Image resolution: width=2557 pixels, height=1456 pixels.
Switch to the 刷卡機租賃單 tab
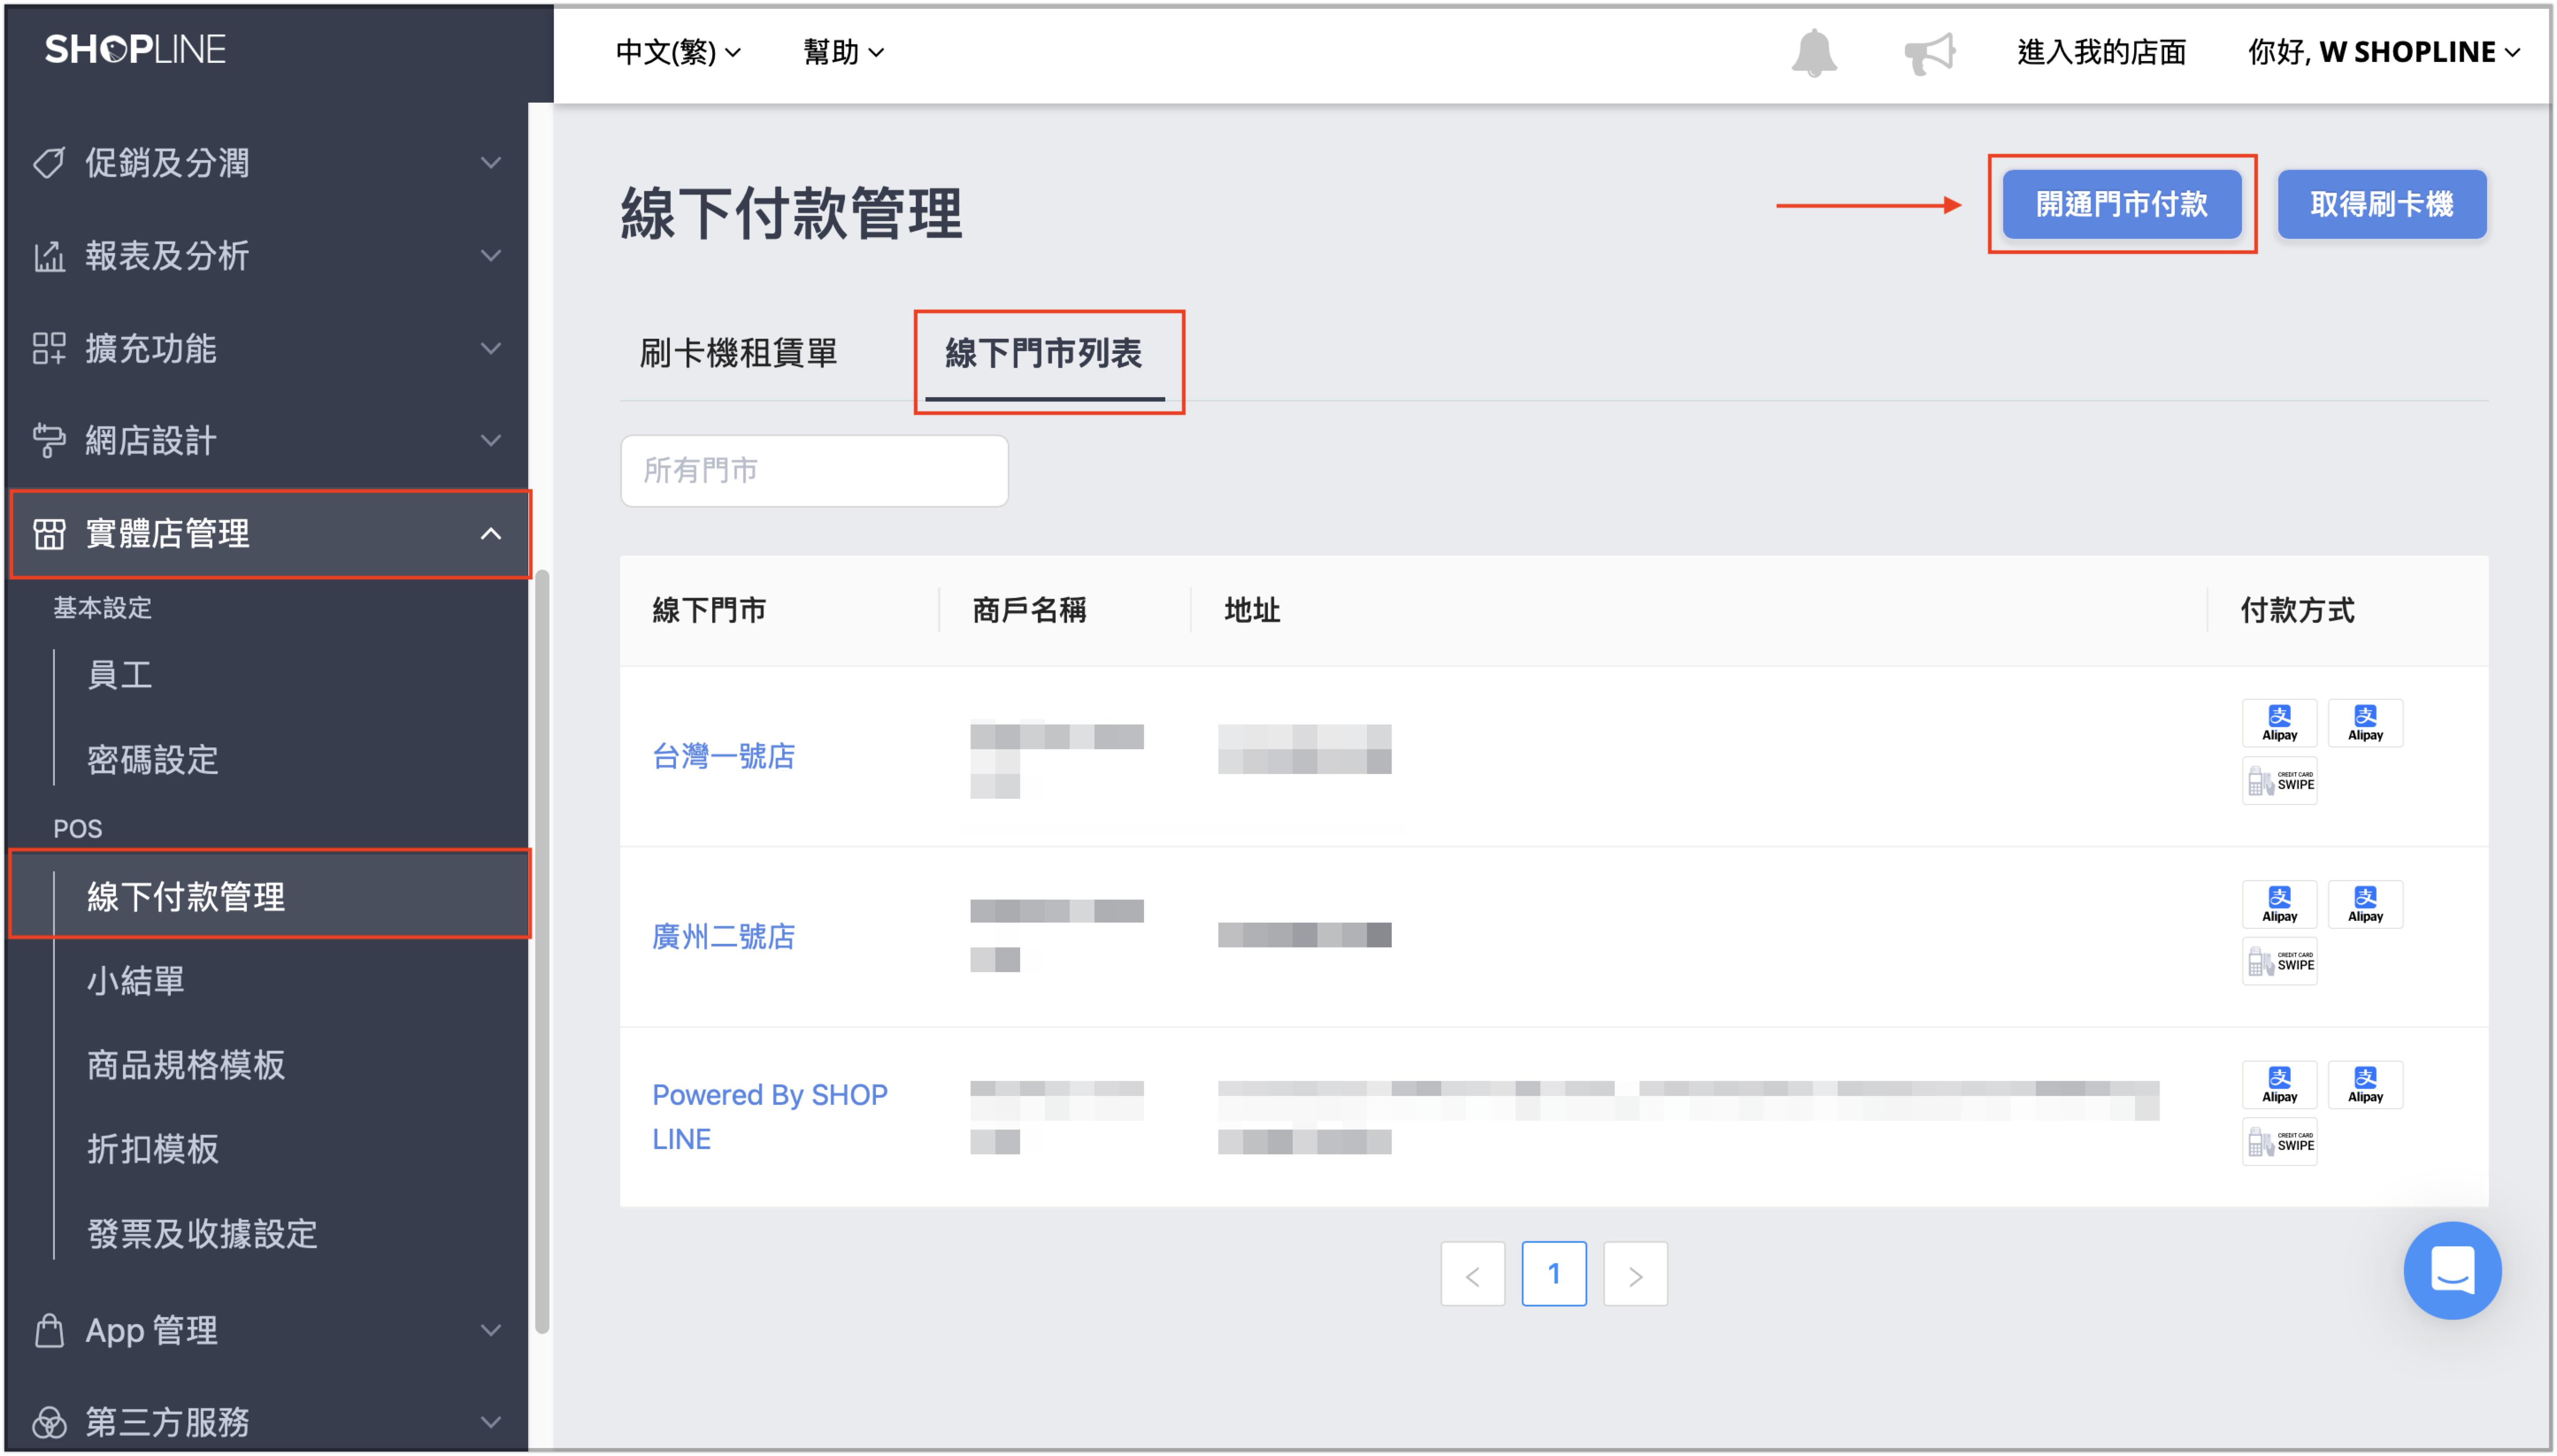[738, 353]
